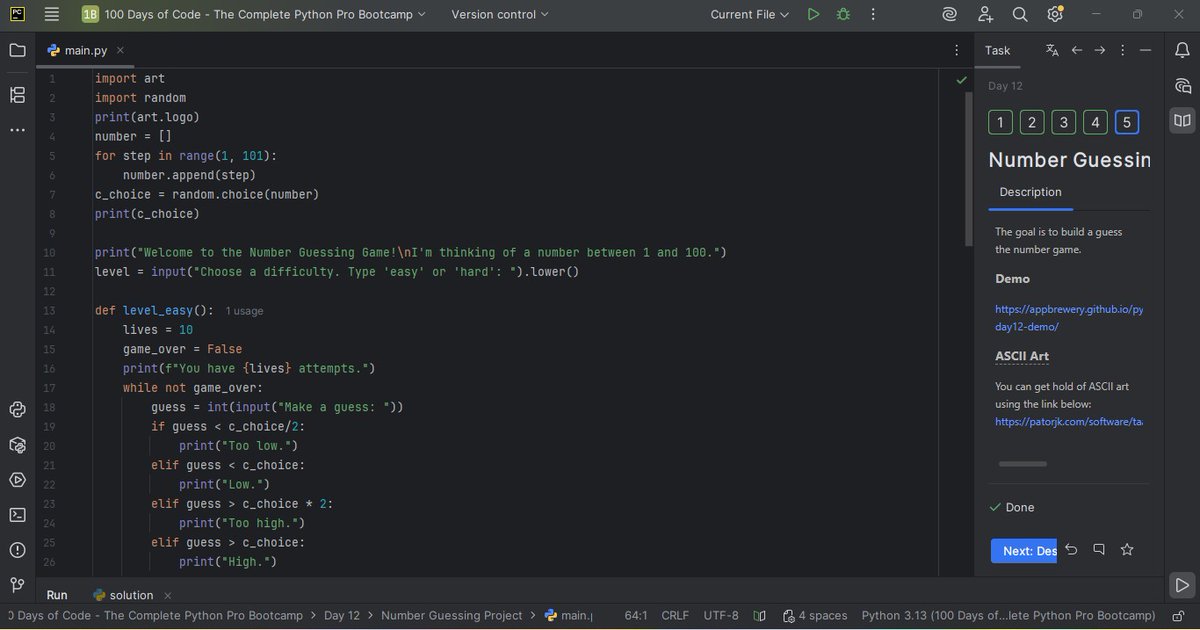Click Day 12 breadcrumb in navigation bar
Screen dimensions: 1200x630
(x=342, y=616)
